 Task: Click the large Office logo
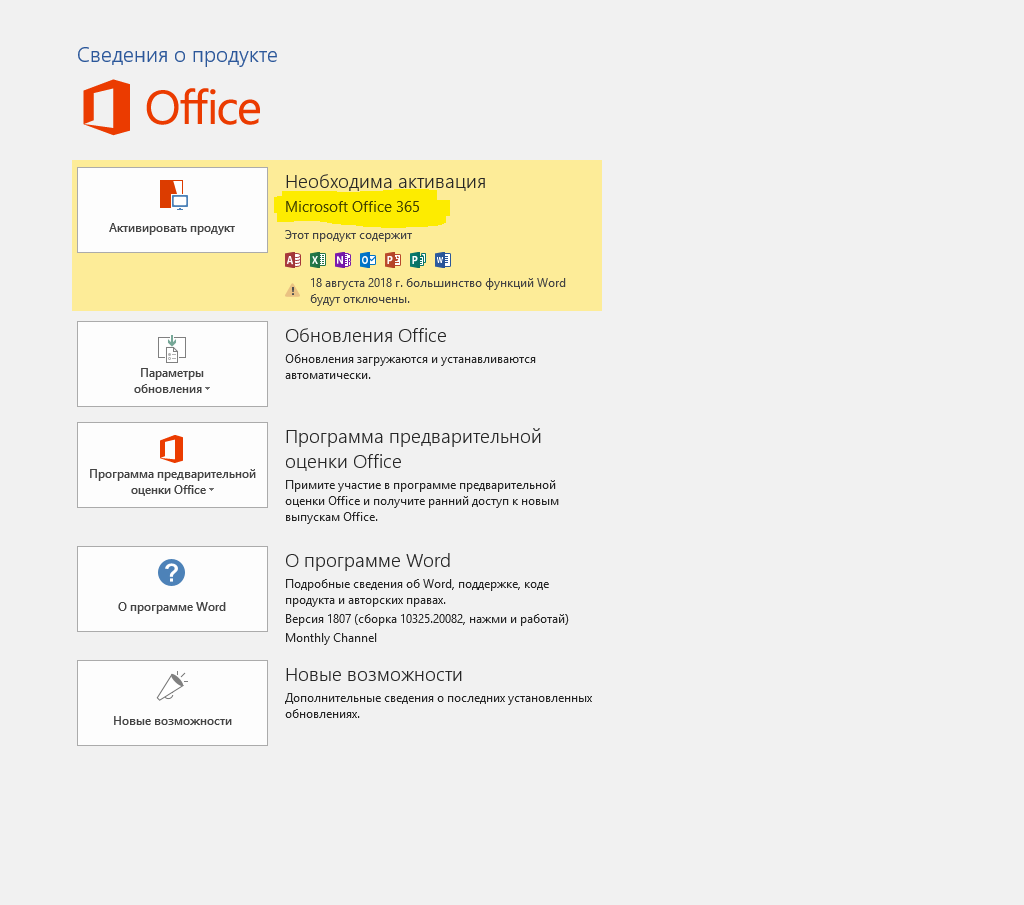tap(172, 108)
